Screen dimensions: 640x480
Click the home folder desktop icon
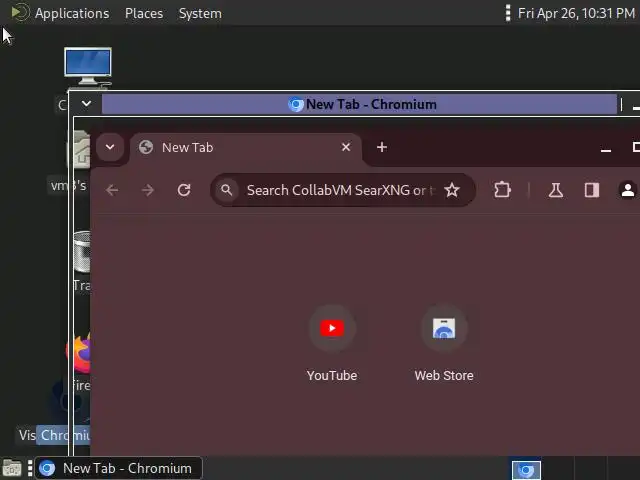(x=80, y=149)
